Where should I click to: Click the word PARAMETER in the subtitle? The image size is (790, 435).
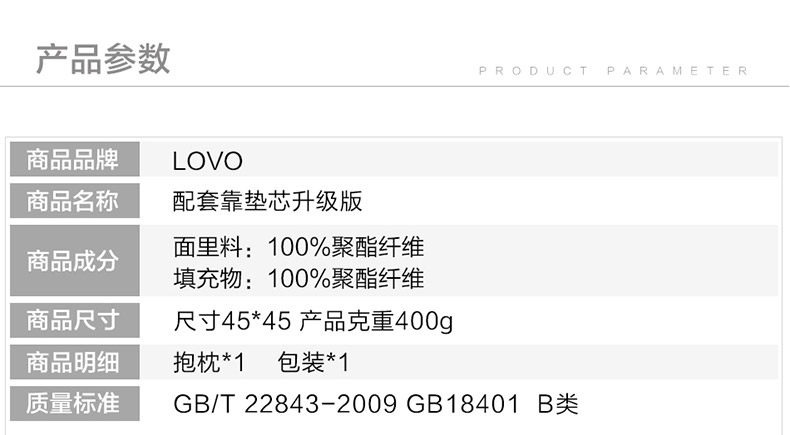[x=678, y=71]
